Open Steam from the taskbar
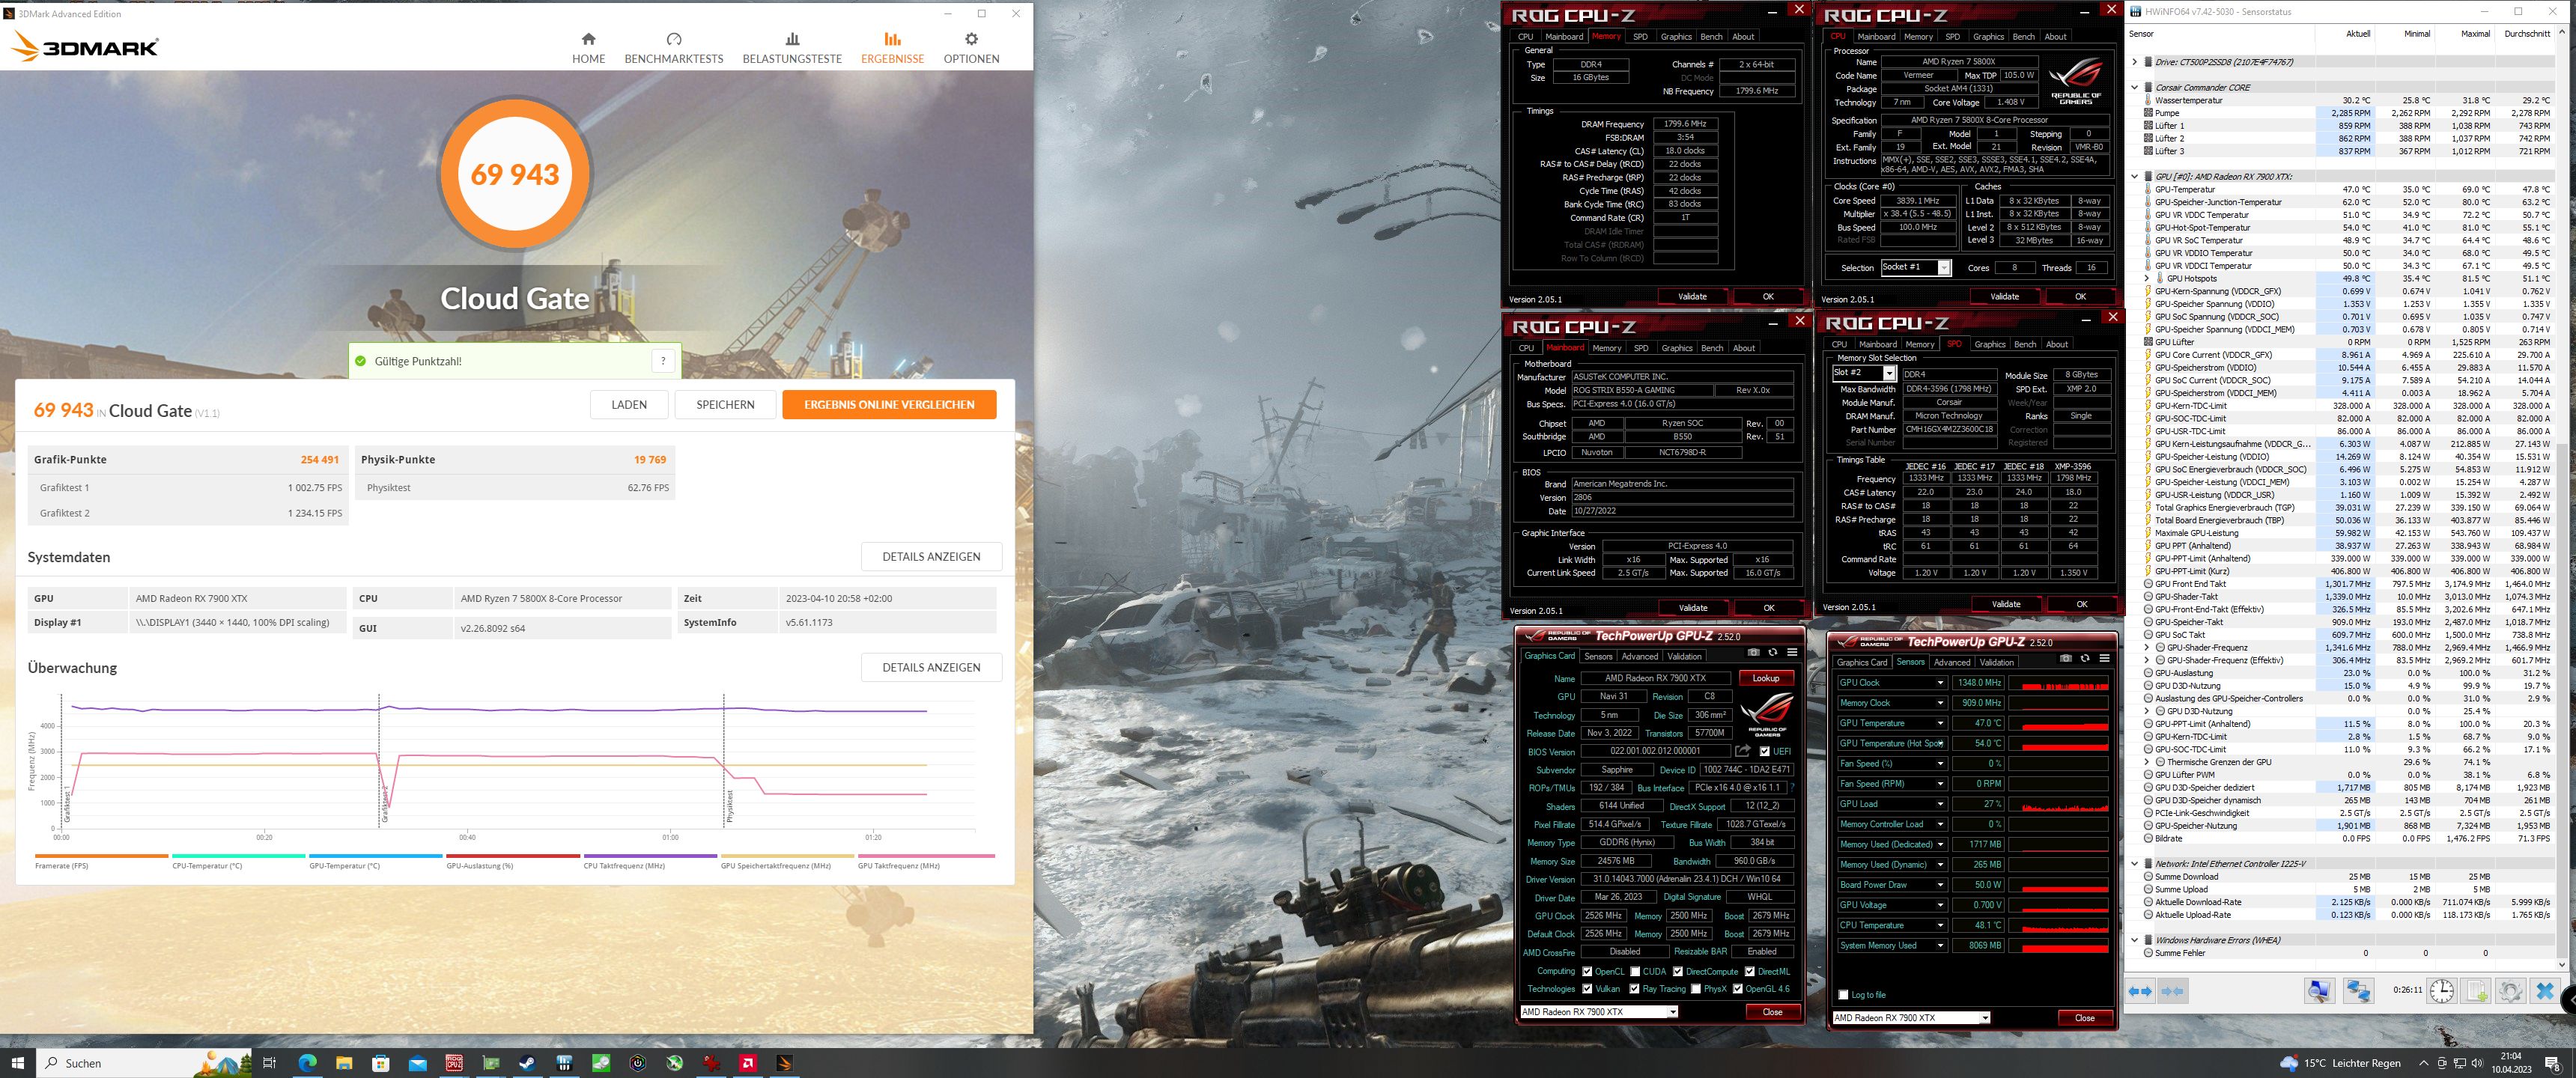This screenshot has width=2576, height=1078. pos(527,1062)
